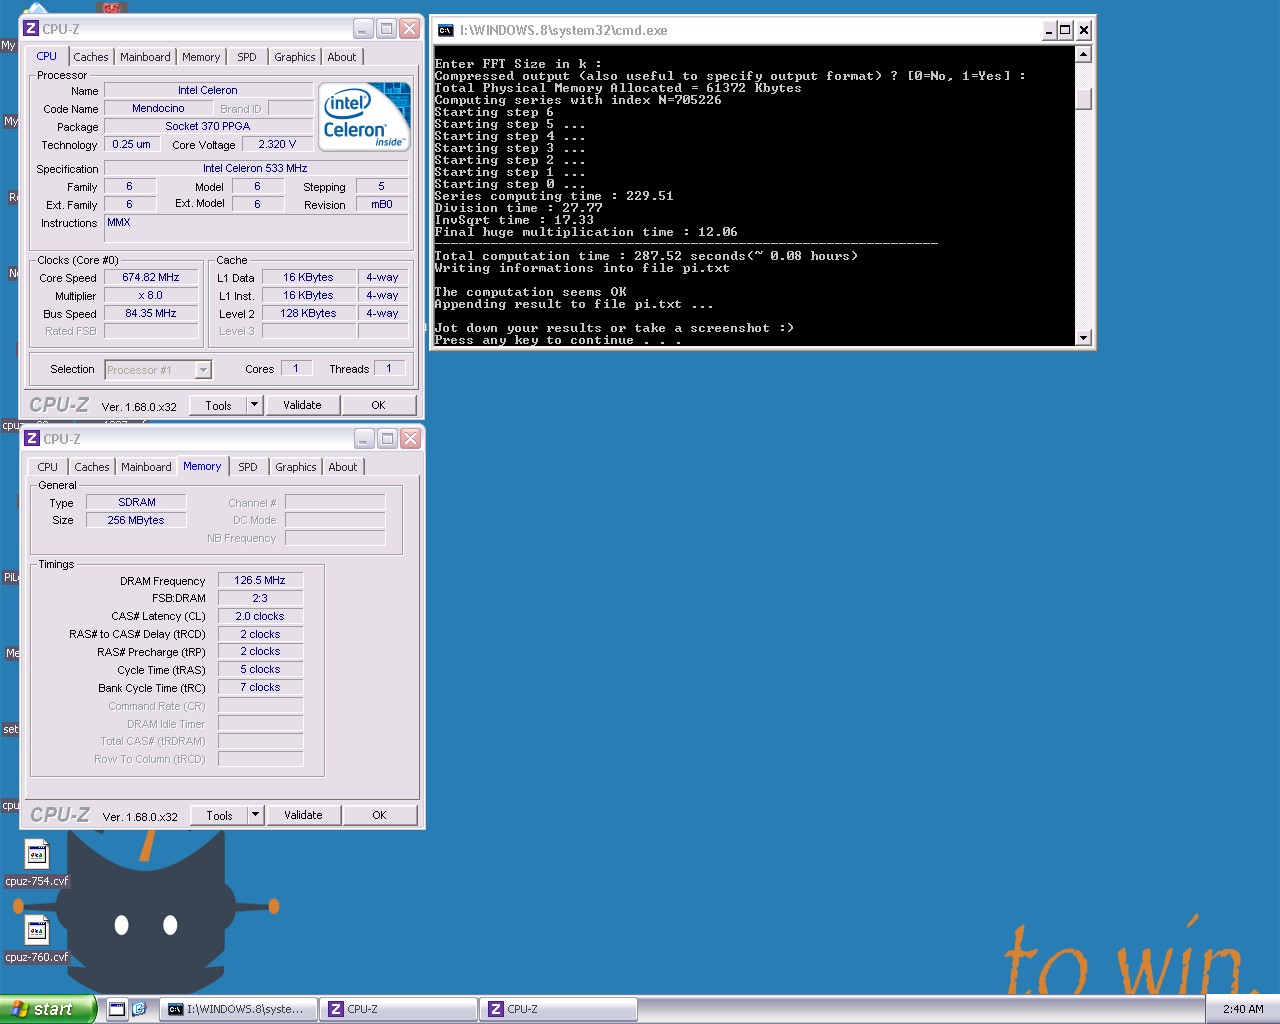Screen dimensions: 1280x1024
Task: Select the cpuz-760.cvf desktop file icon
Action: (x=37, y=931)
